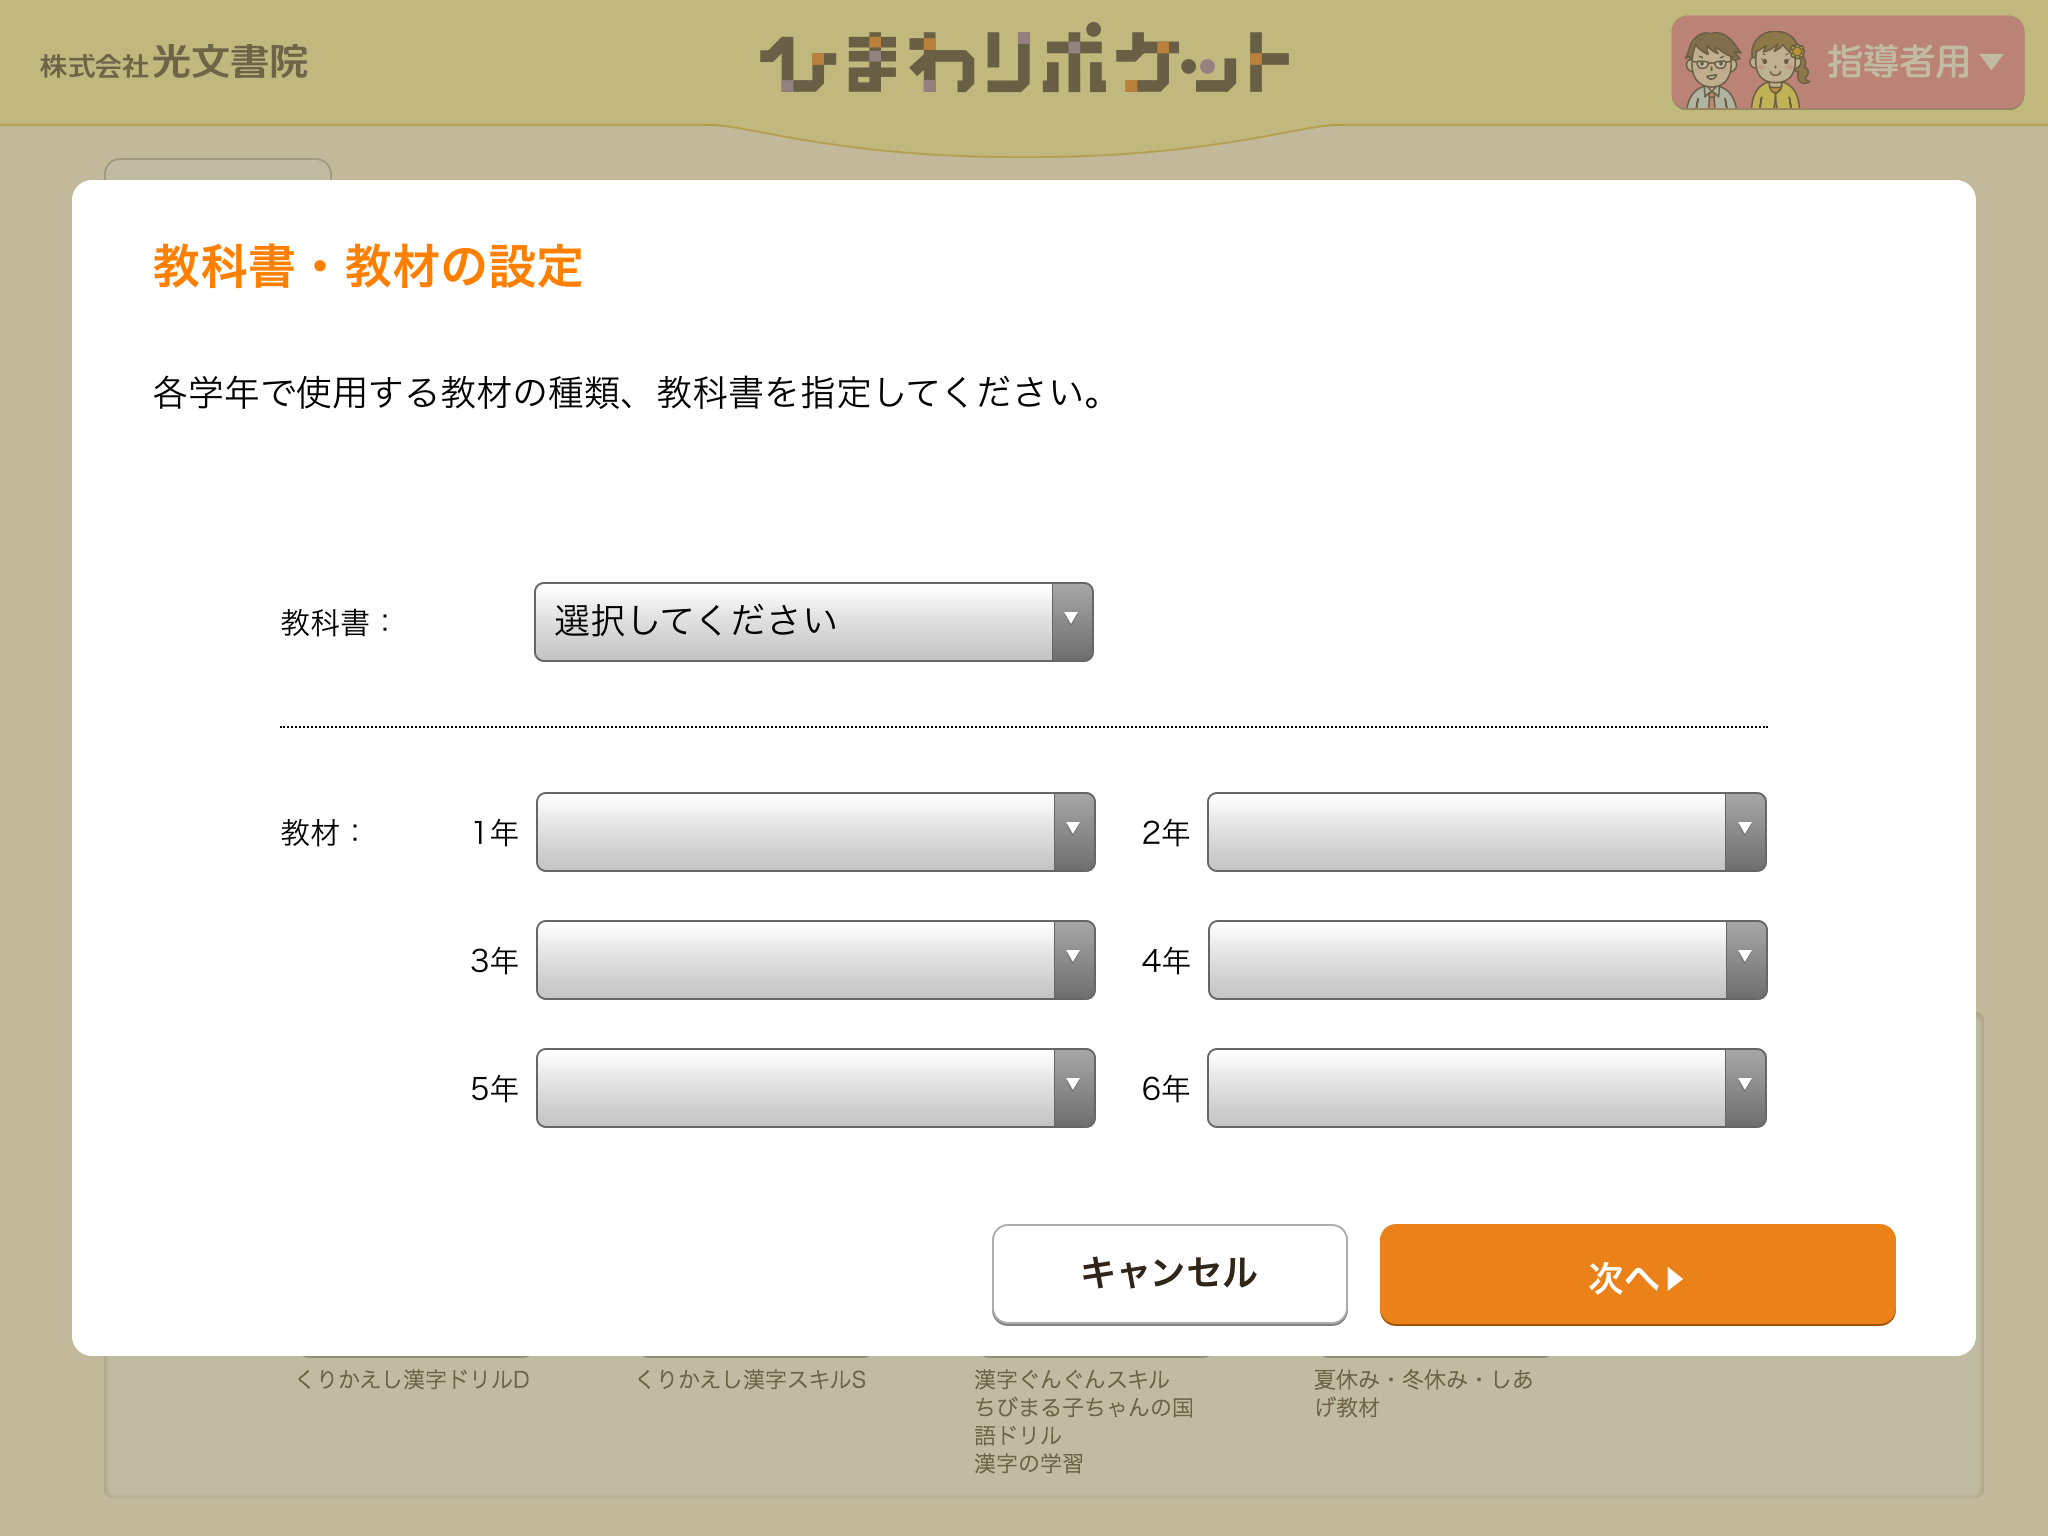Click the ひまわりポケット logo
The height and width of the screenshot is (1536, 2048).
click(1024, 60)
